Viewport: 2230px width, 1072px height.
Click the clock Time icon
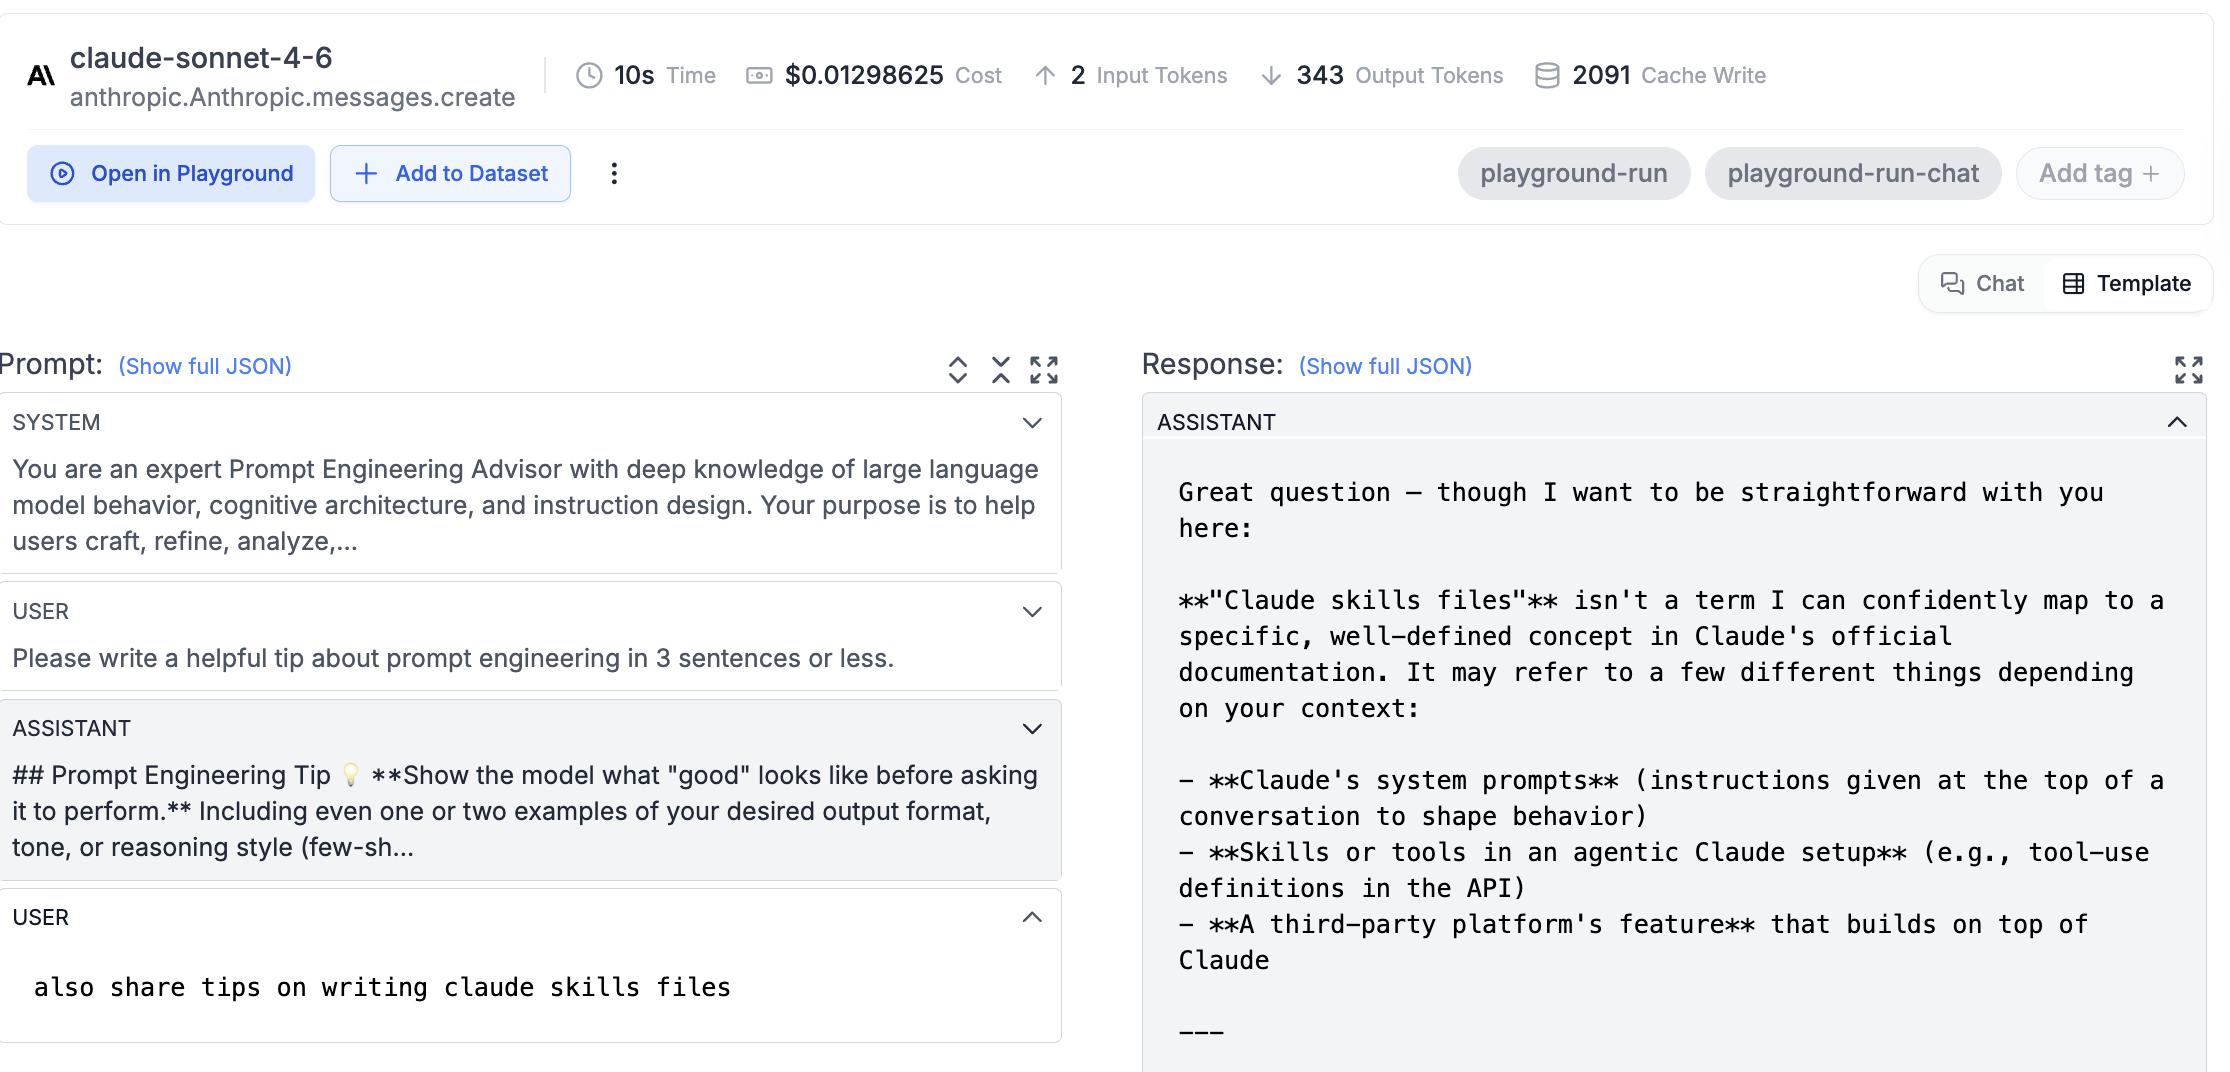click(589, 76)
